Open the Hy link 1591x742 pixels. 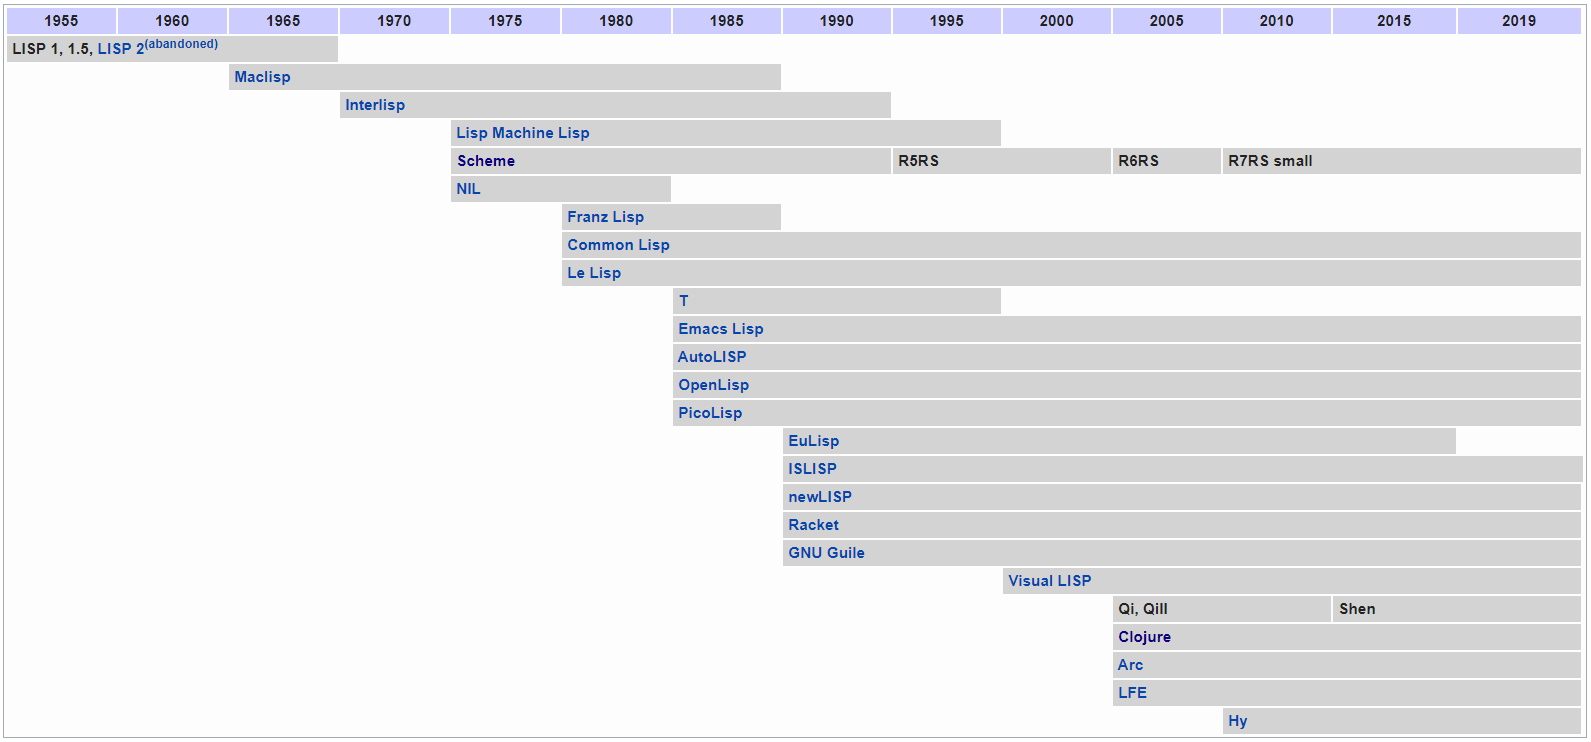[x=1237, y=721]
